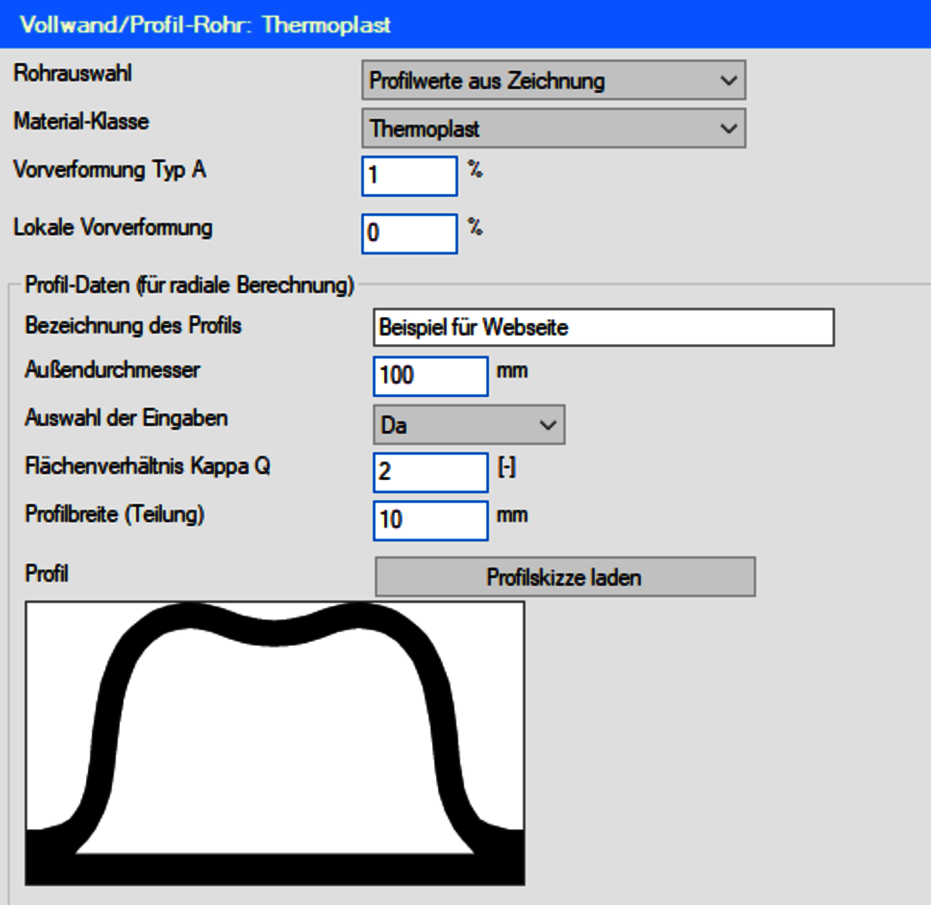Focus the Lokale Vorverformung percent field

[409, 233]
